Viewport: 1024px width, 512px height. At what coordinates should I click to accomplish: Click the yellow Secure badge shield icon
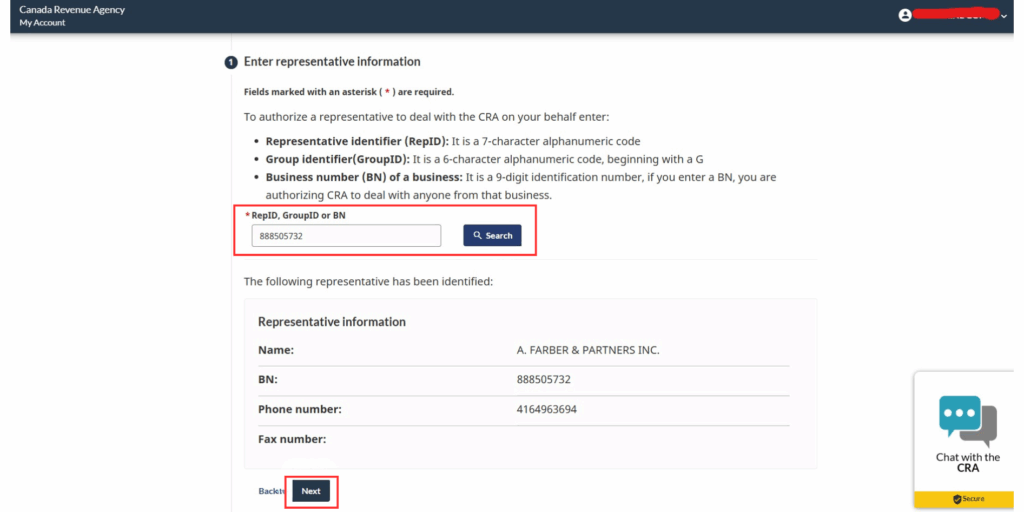pos(957,499)
